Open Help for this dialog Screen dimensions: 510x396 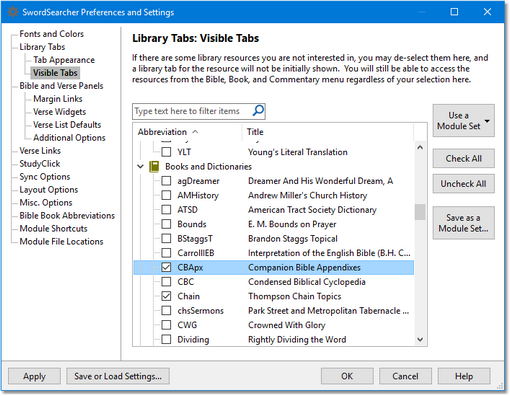[x=464, y=376]
